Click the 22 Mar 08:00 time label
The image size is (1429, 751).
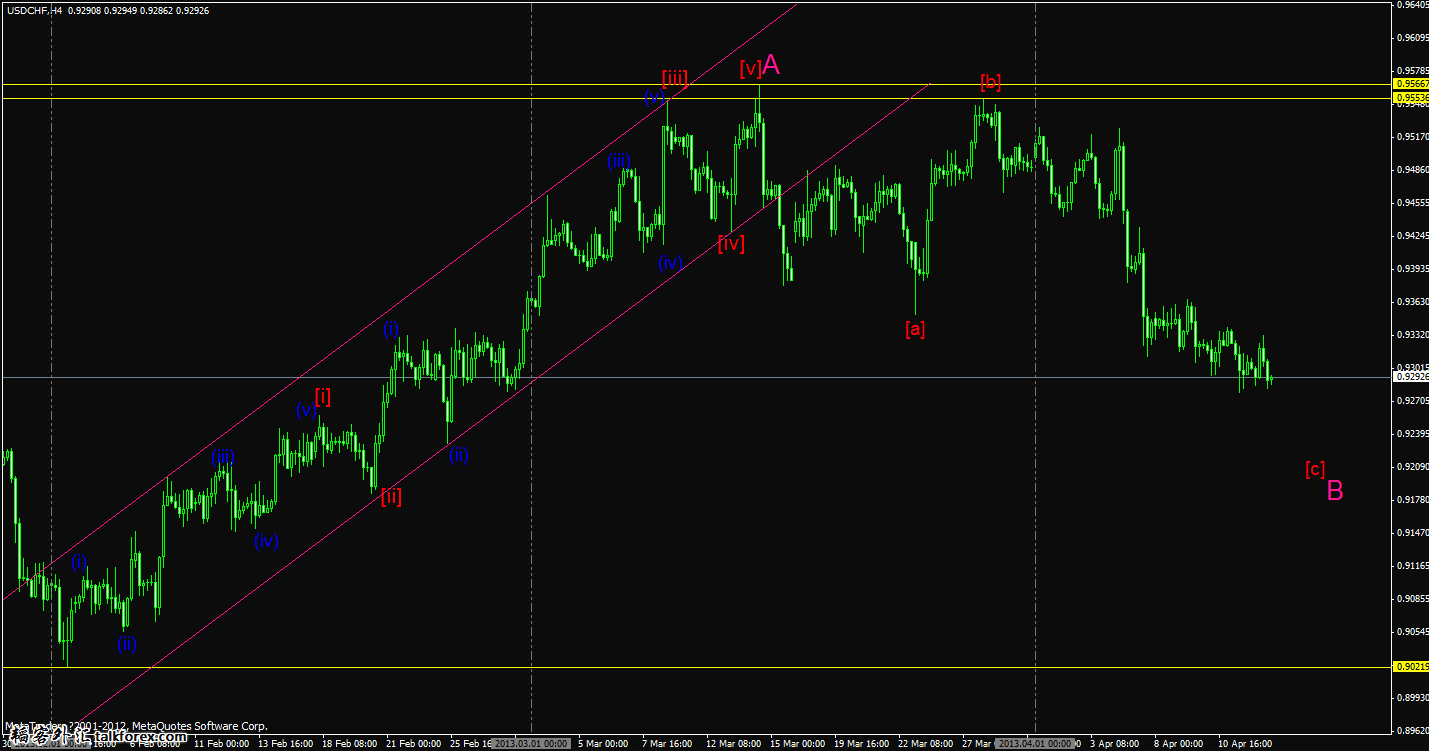(x=925, y=744)
